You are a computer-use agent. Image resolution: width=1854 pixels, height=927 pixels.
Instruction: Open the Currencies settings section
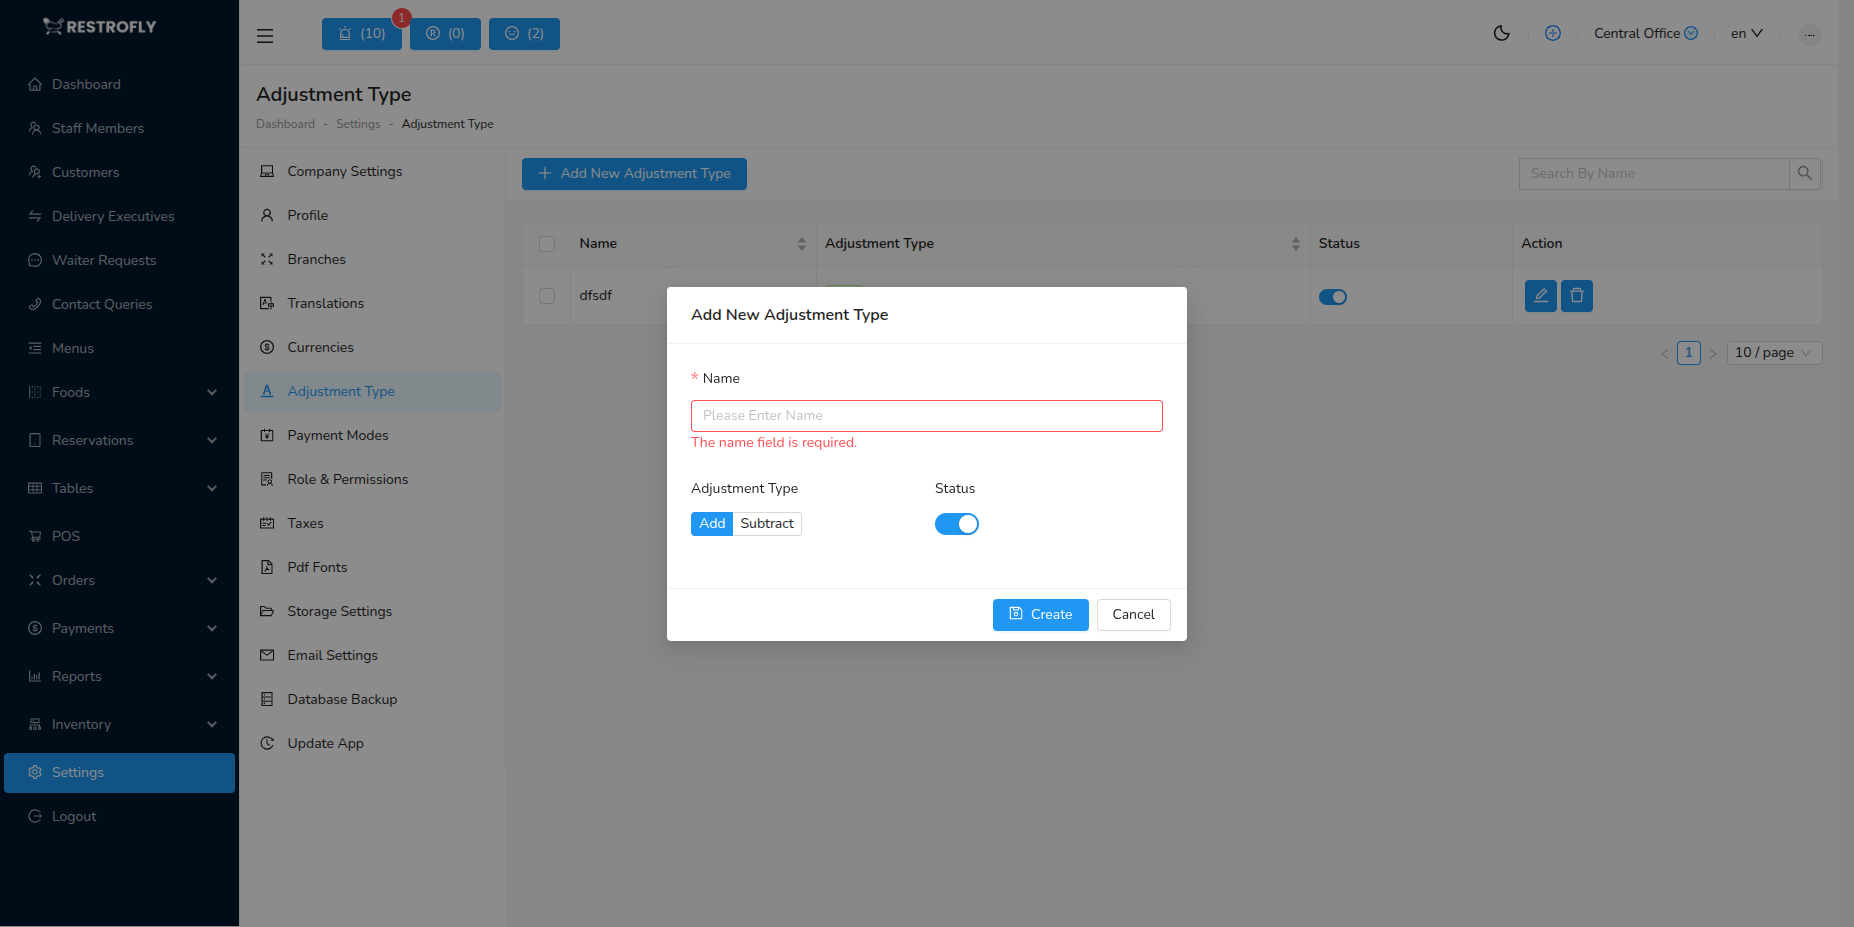(320, 347)
